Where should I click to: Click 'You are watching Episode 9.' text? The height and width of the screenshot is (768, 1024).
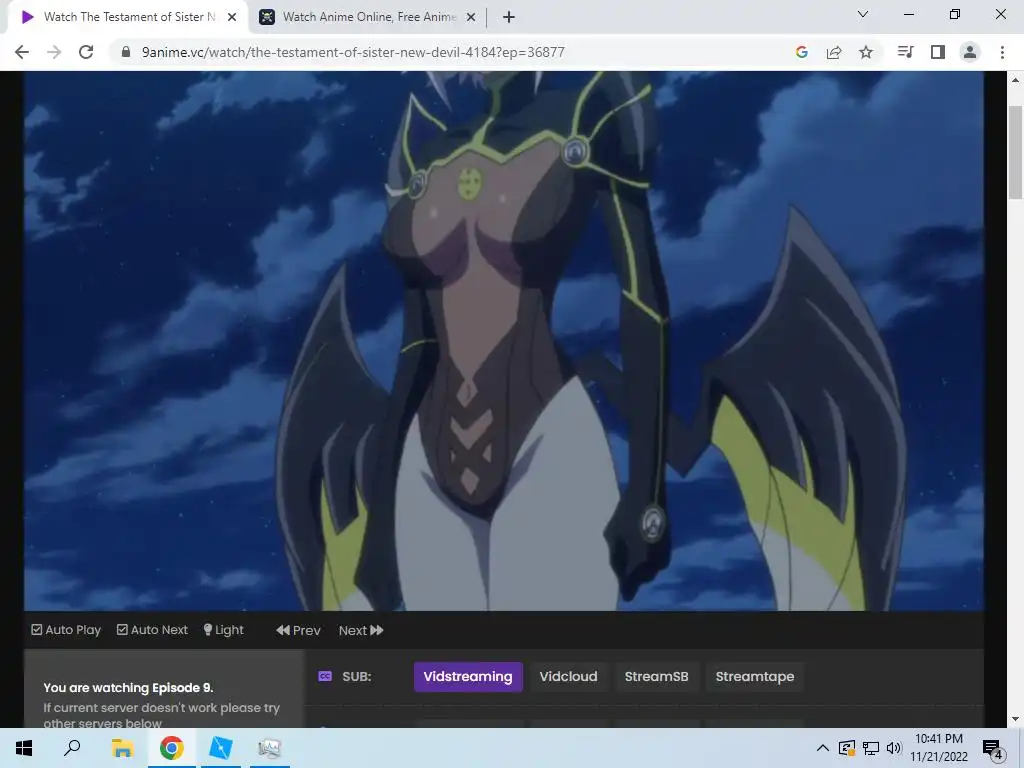128,688
